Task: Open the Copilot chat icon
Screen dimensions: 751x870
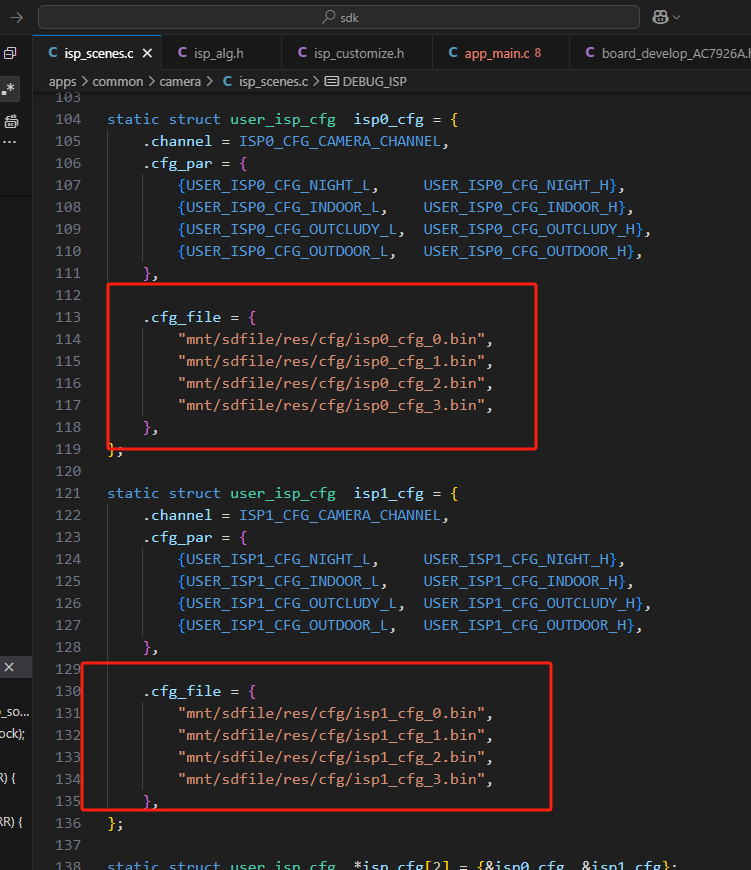Action: (660, 17)
